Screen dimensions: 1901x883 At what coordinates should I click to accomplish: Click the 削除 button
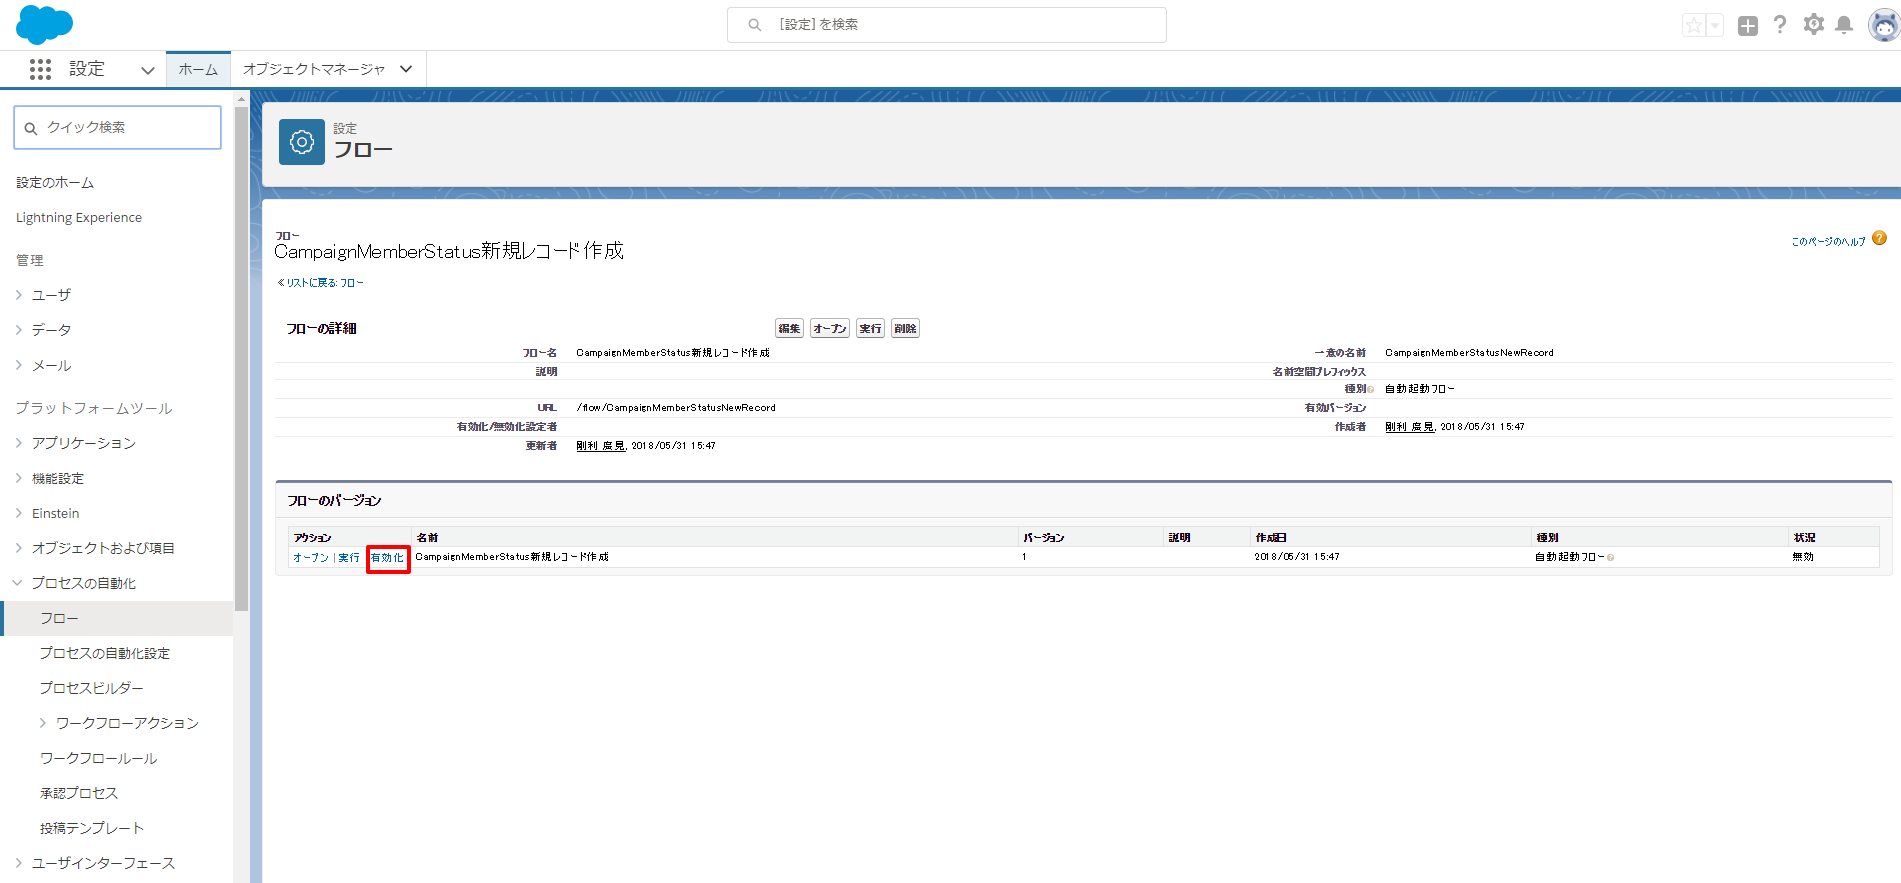click(x=905, y=329)
